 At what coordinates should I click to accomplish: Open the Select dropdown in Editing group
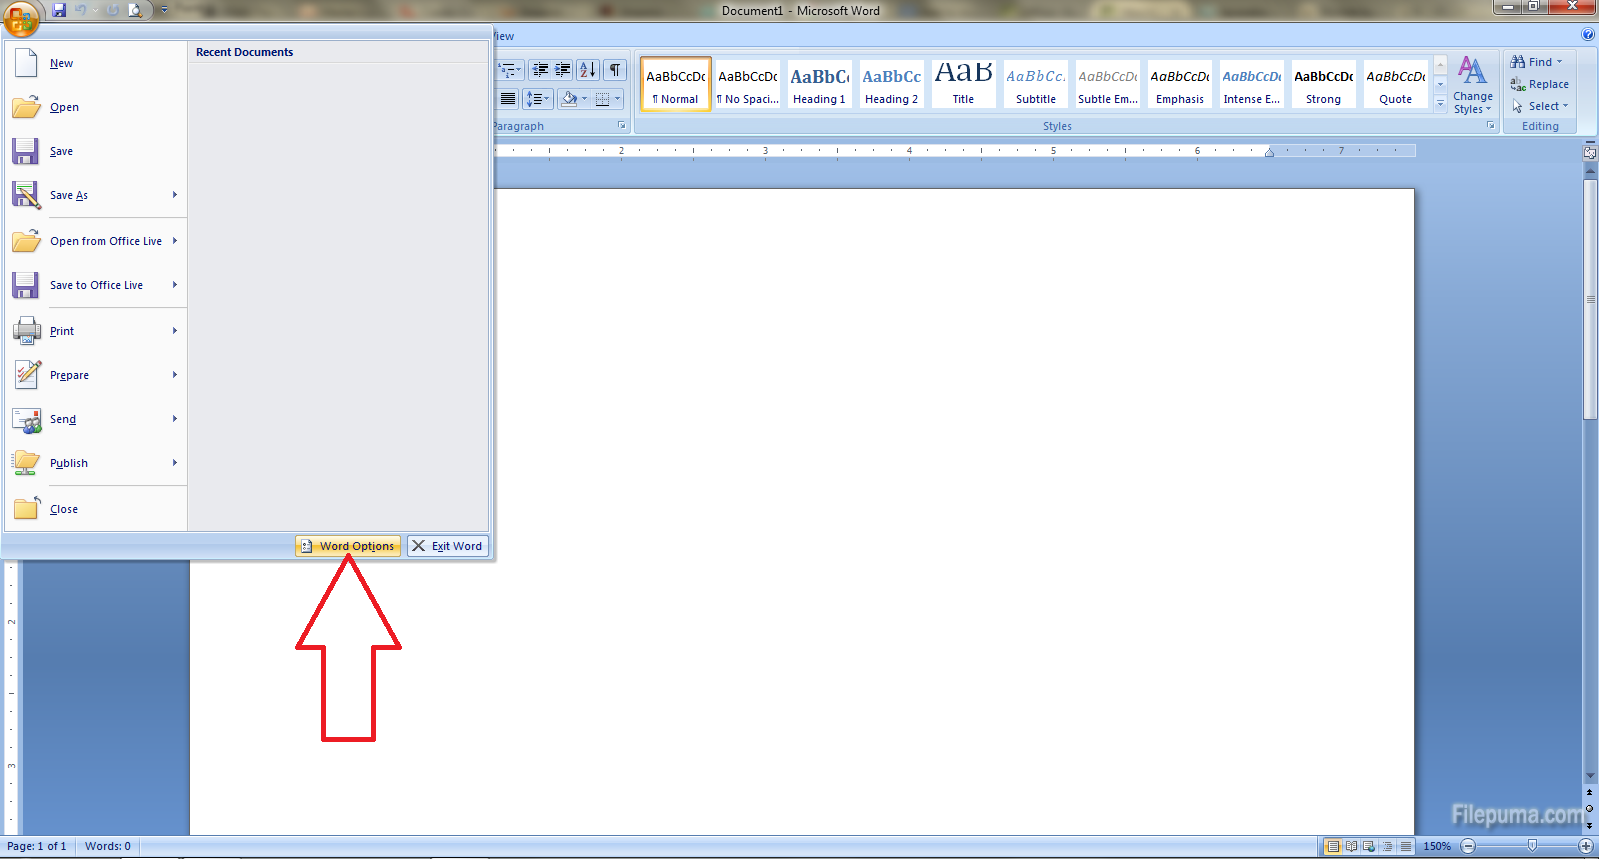point(1541,106)
